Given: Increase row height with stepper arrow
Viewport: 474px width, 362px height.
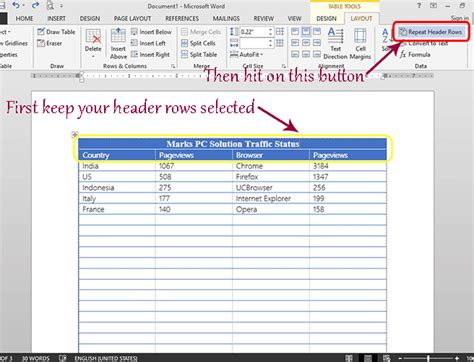Looking at the screenshot, I should (270, 30).
